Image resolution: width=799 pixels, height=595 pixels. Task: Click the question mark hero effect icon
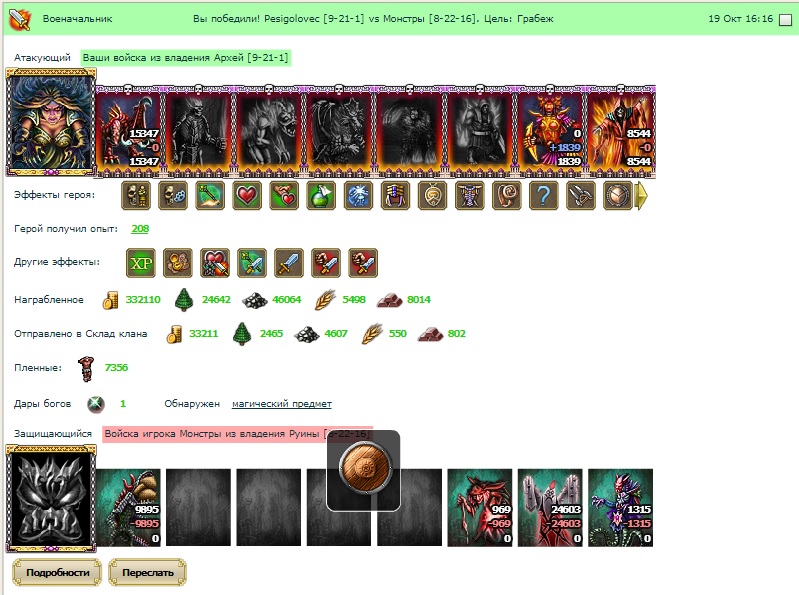point(544,196)
